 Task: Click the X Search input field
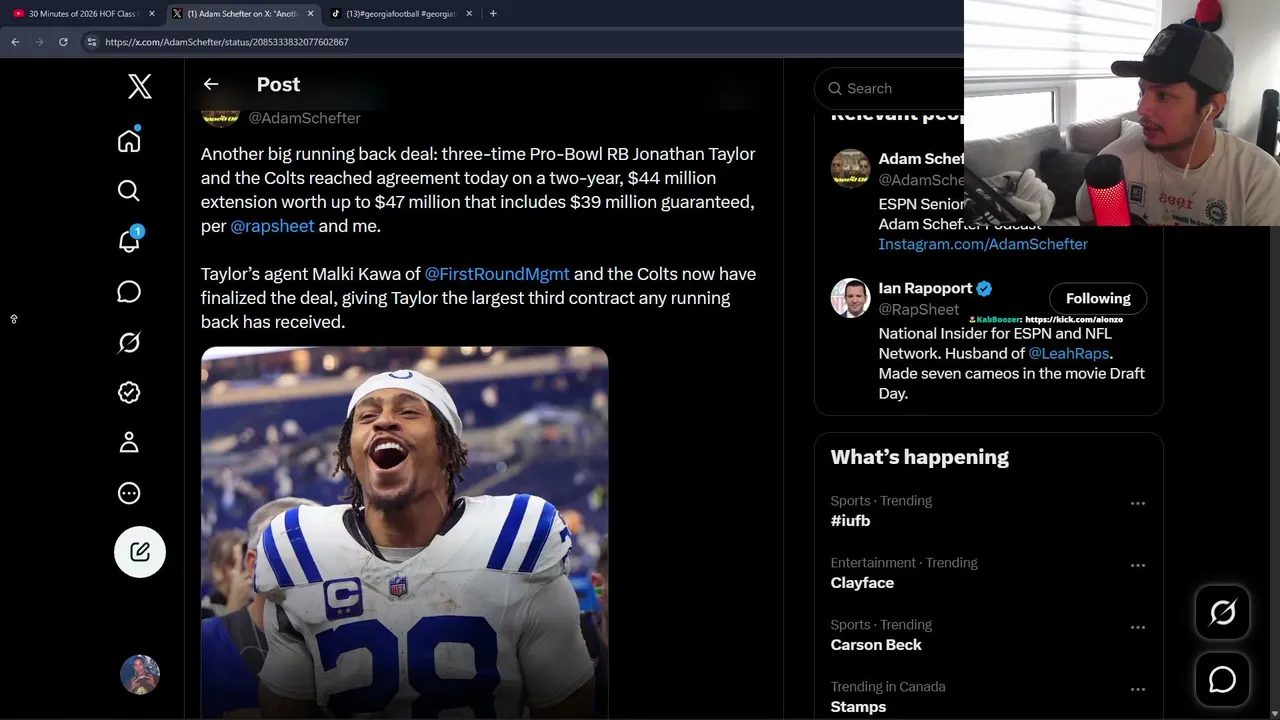pos(890,88)
